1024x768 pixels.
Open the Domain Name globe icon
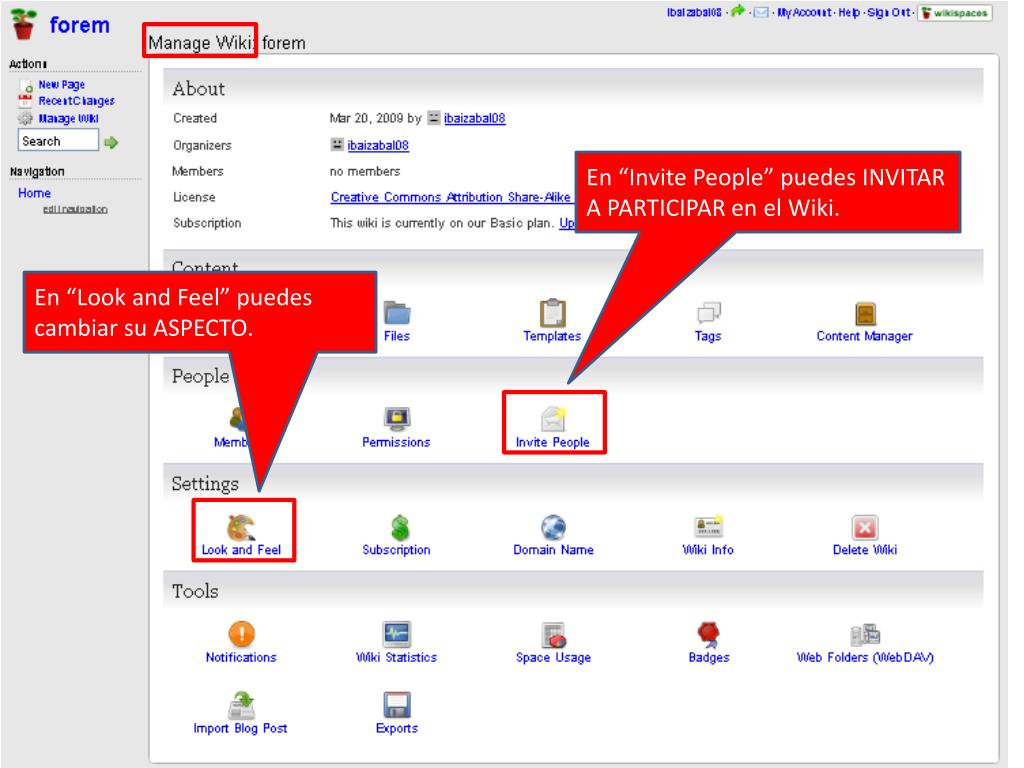[x=553, y=526]
